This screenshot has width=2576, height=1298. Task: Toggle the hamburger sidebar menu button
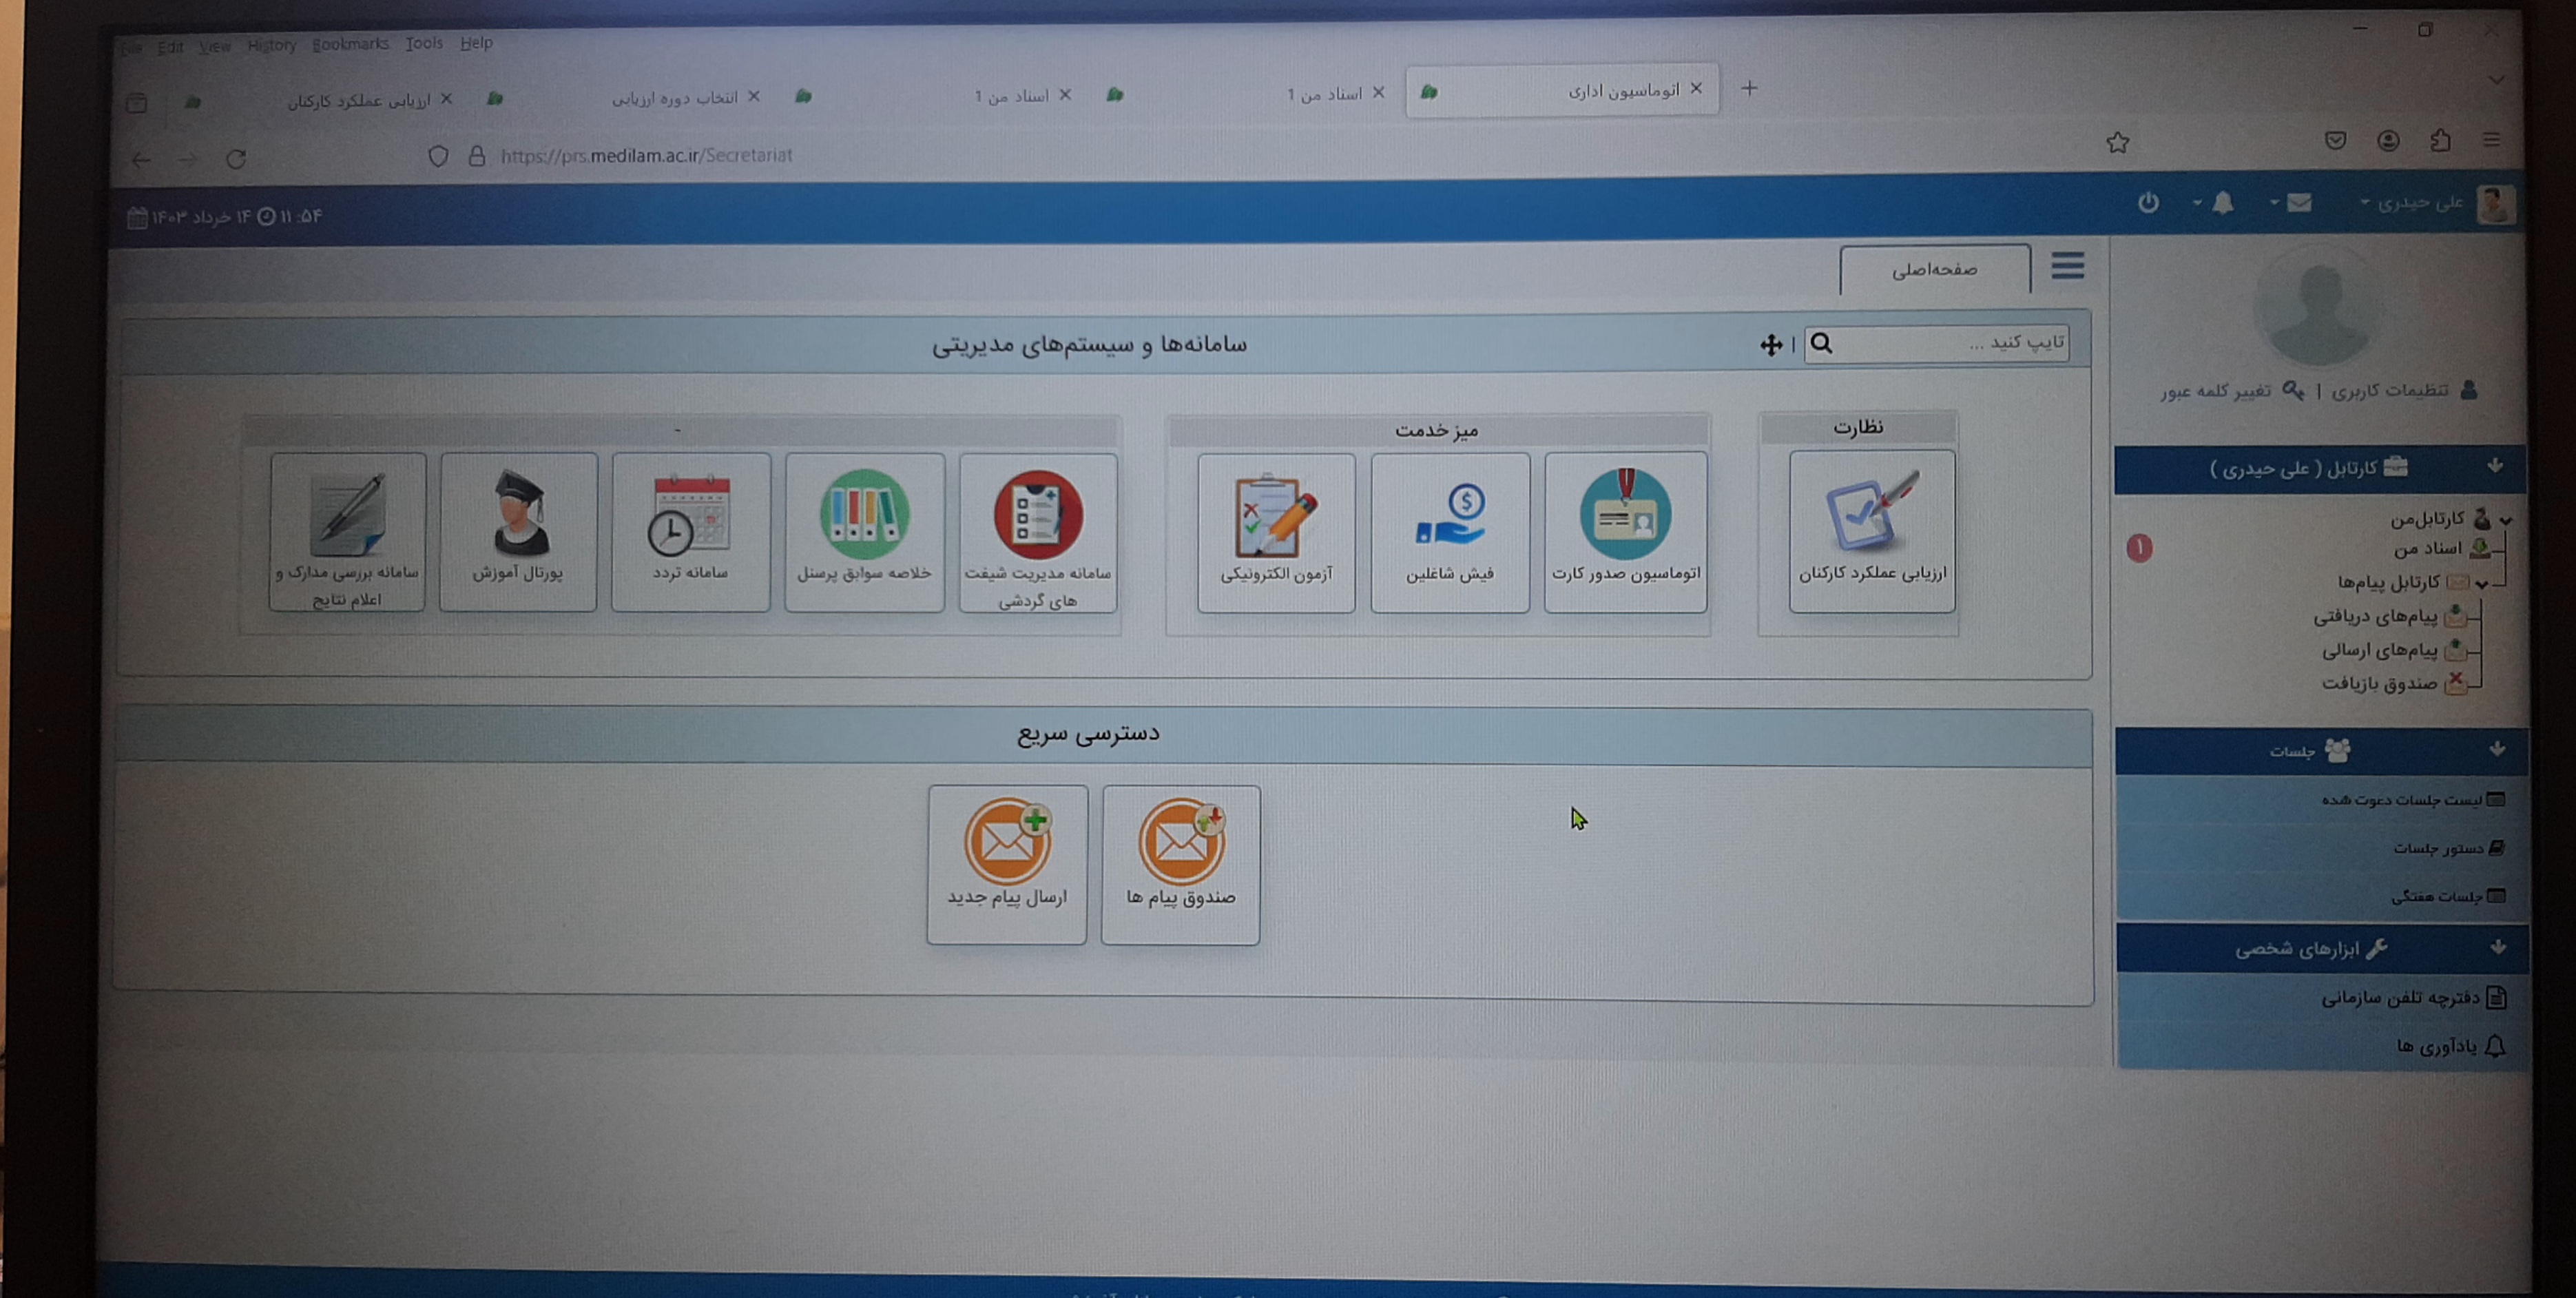[x=2067, y=266]
